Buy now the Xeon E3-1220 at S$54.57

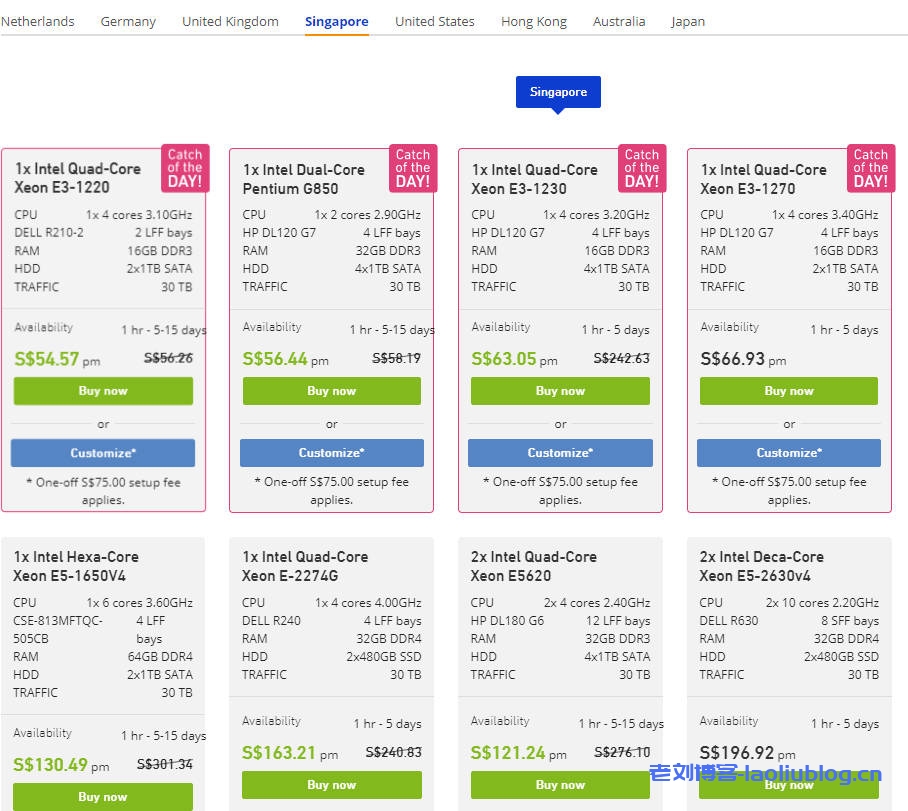(103, 391)
